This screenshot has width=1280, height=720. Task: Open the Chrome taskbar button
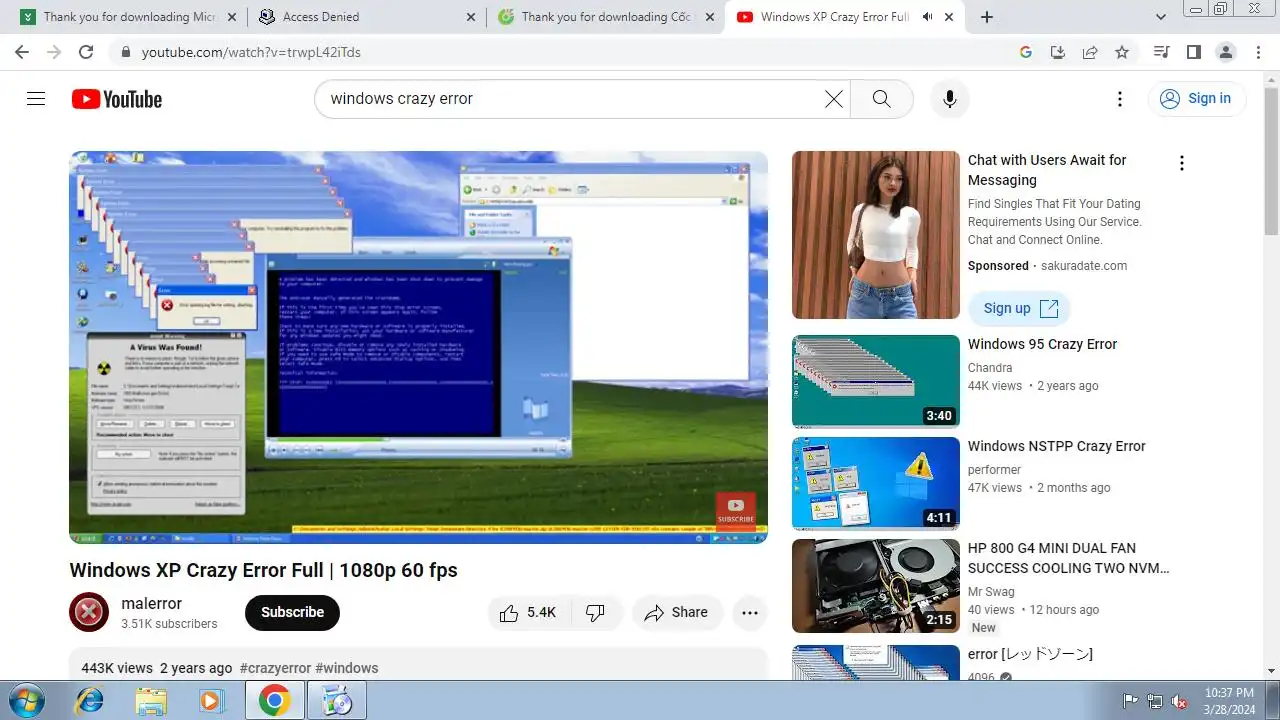(x=274, y=700)
